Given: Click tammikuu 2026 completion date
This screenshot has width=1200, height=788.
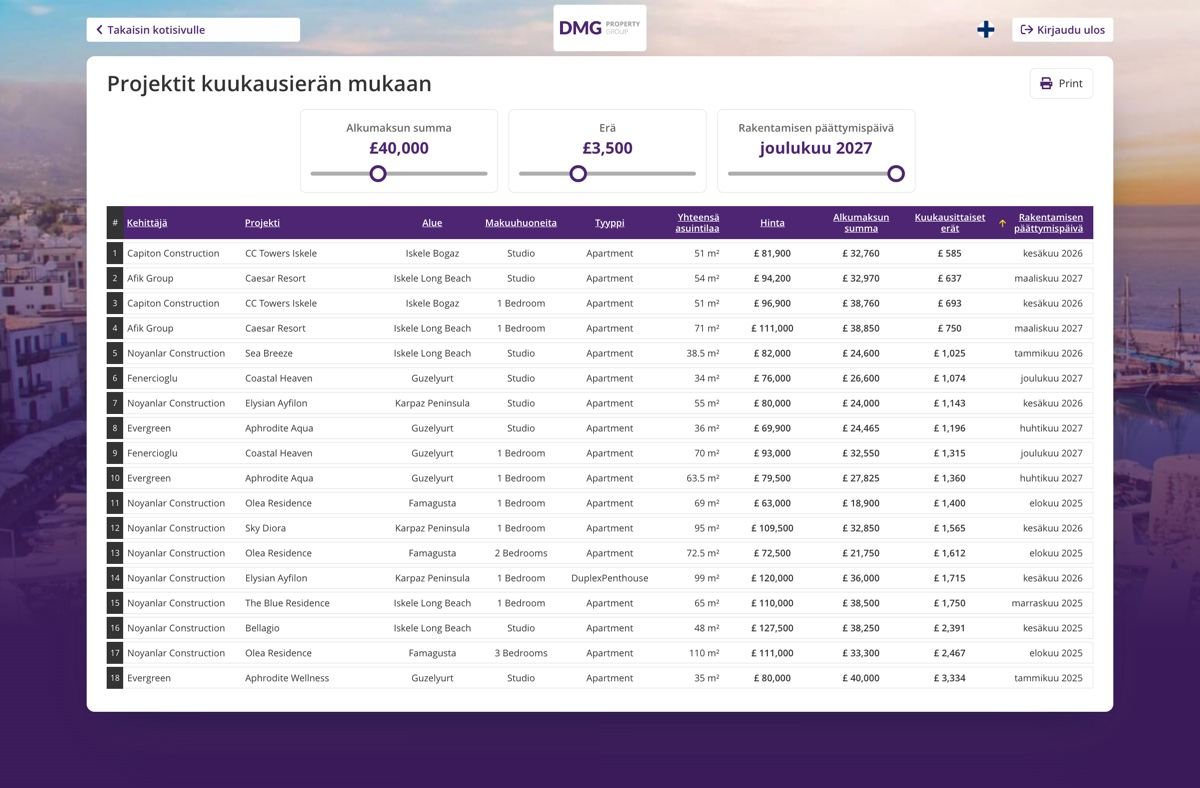Looking at the screenshot, I should click(x=1048, y=353).
